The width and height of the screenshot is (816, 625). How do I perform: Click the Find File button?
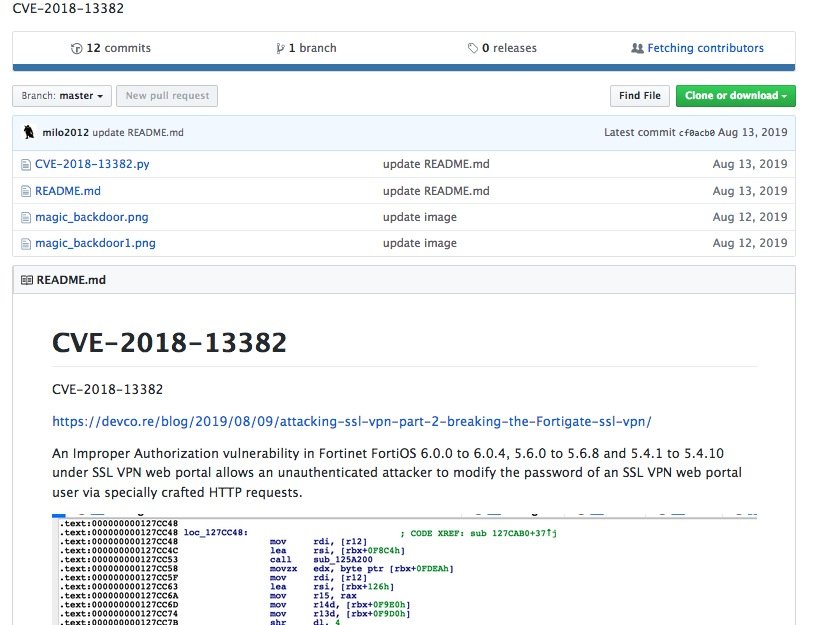click(640, 96)
